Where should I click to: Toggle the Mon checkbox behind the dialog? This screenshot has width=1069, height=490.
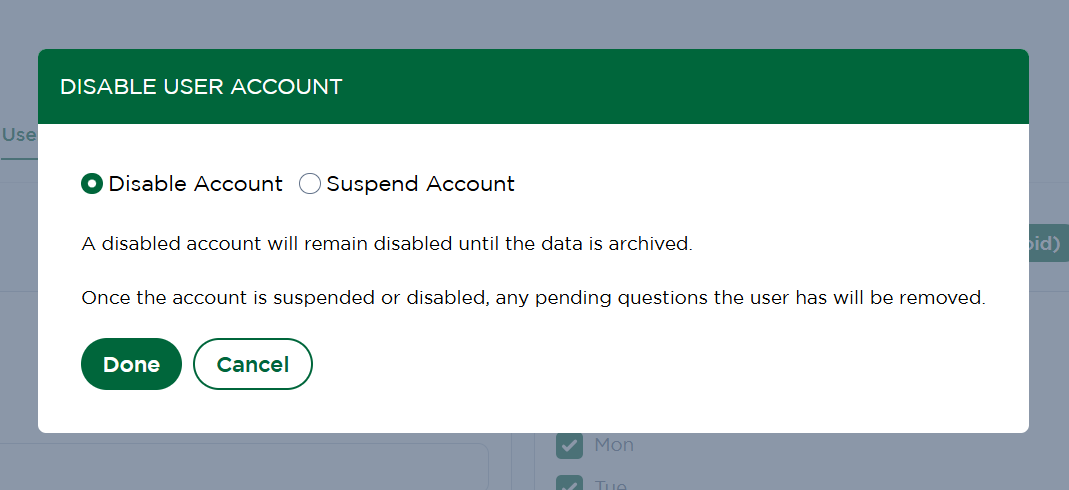tap(569, 445)
